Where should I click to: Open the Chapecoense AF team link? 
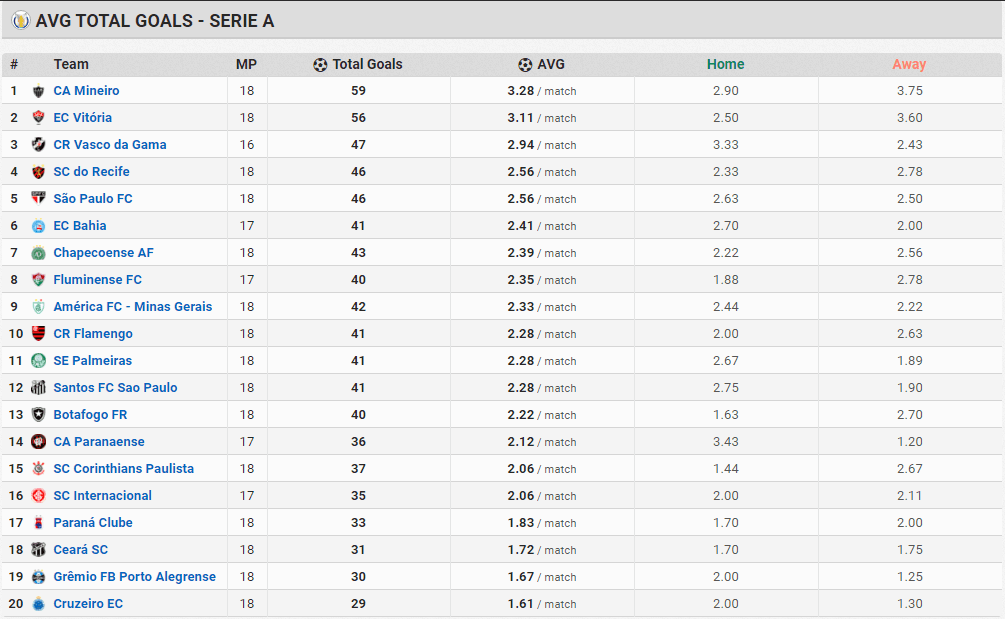pos(104,252)
